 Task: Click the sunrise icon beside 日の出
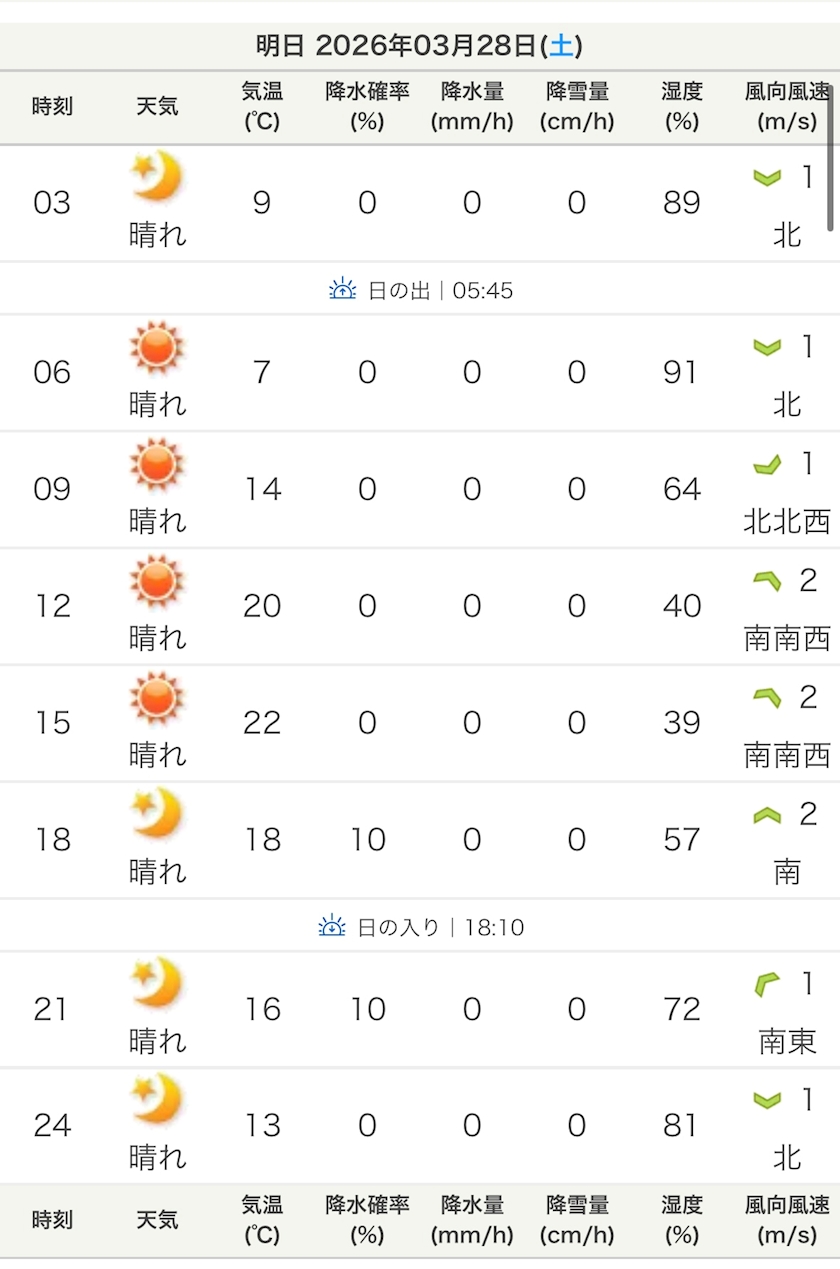pos(343,290)
